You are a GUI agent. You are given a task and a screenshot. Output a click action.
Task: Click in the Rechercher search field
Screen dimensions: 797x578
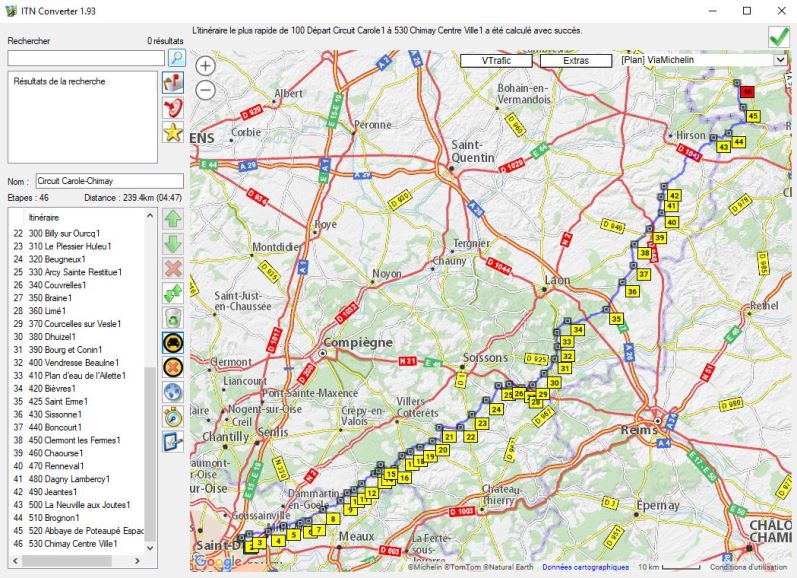pos(86,58)
